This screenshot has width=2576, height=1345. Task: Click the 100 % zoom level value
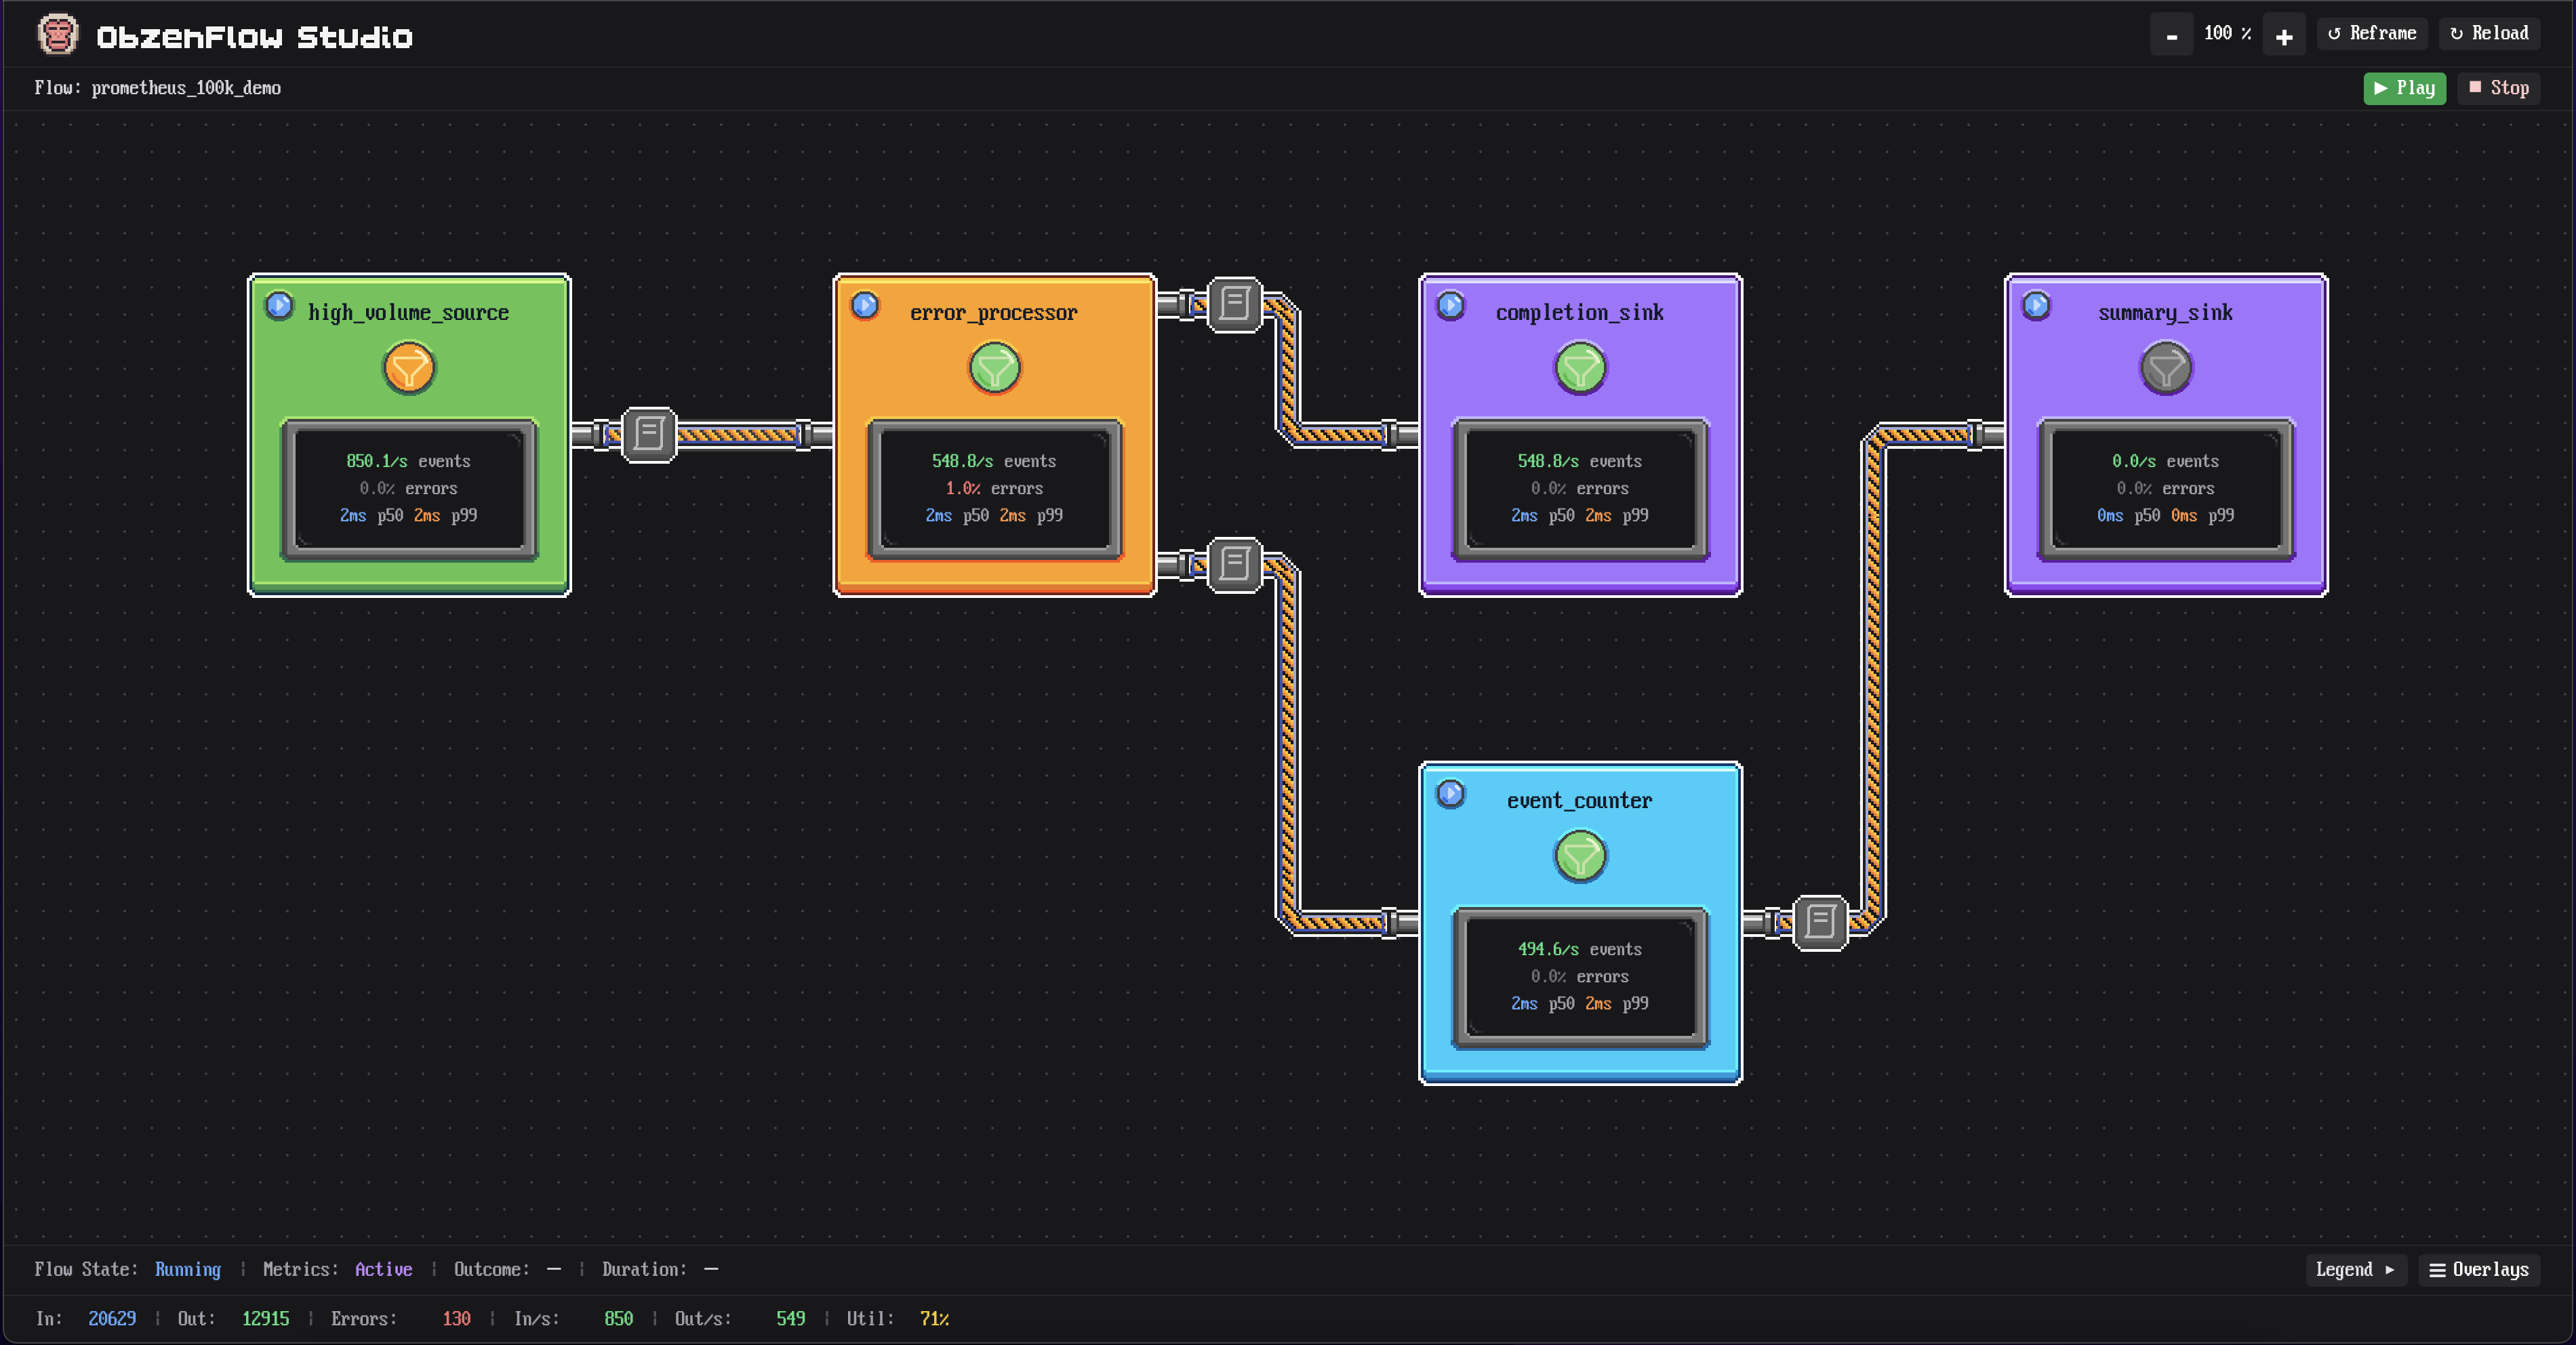(x=2227, y=33)
